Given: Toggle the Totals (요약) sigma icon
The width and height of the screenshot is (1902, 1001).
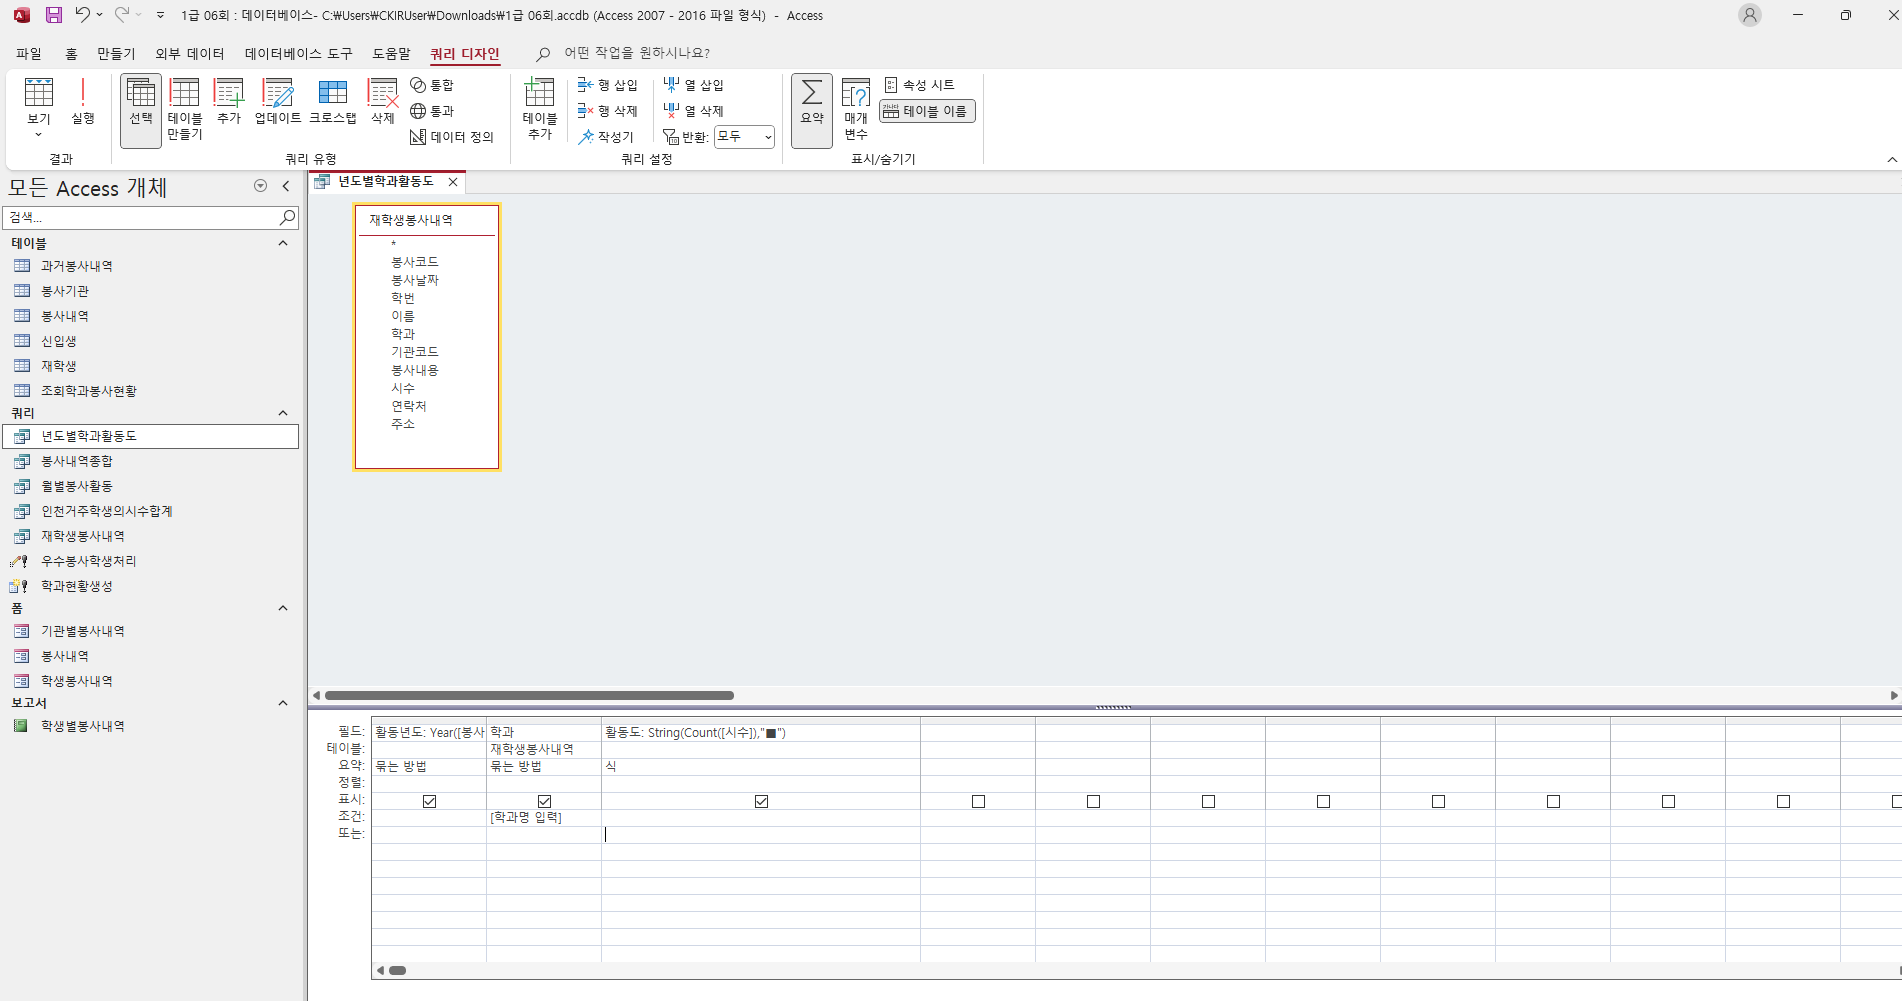Looking at the screenshot, I should [811, 102].
